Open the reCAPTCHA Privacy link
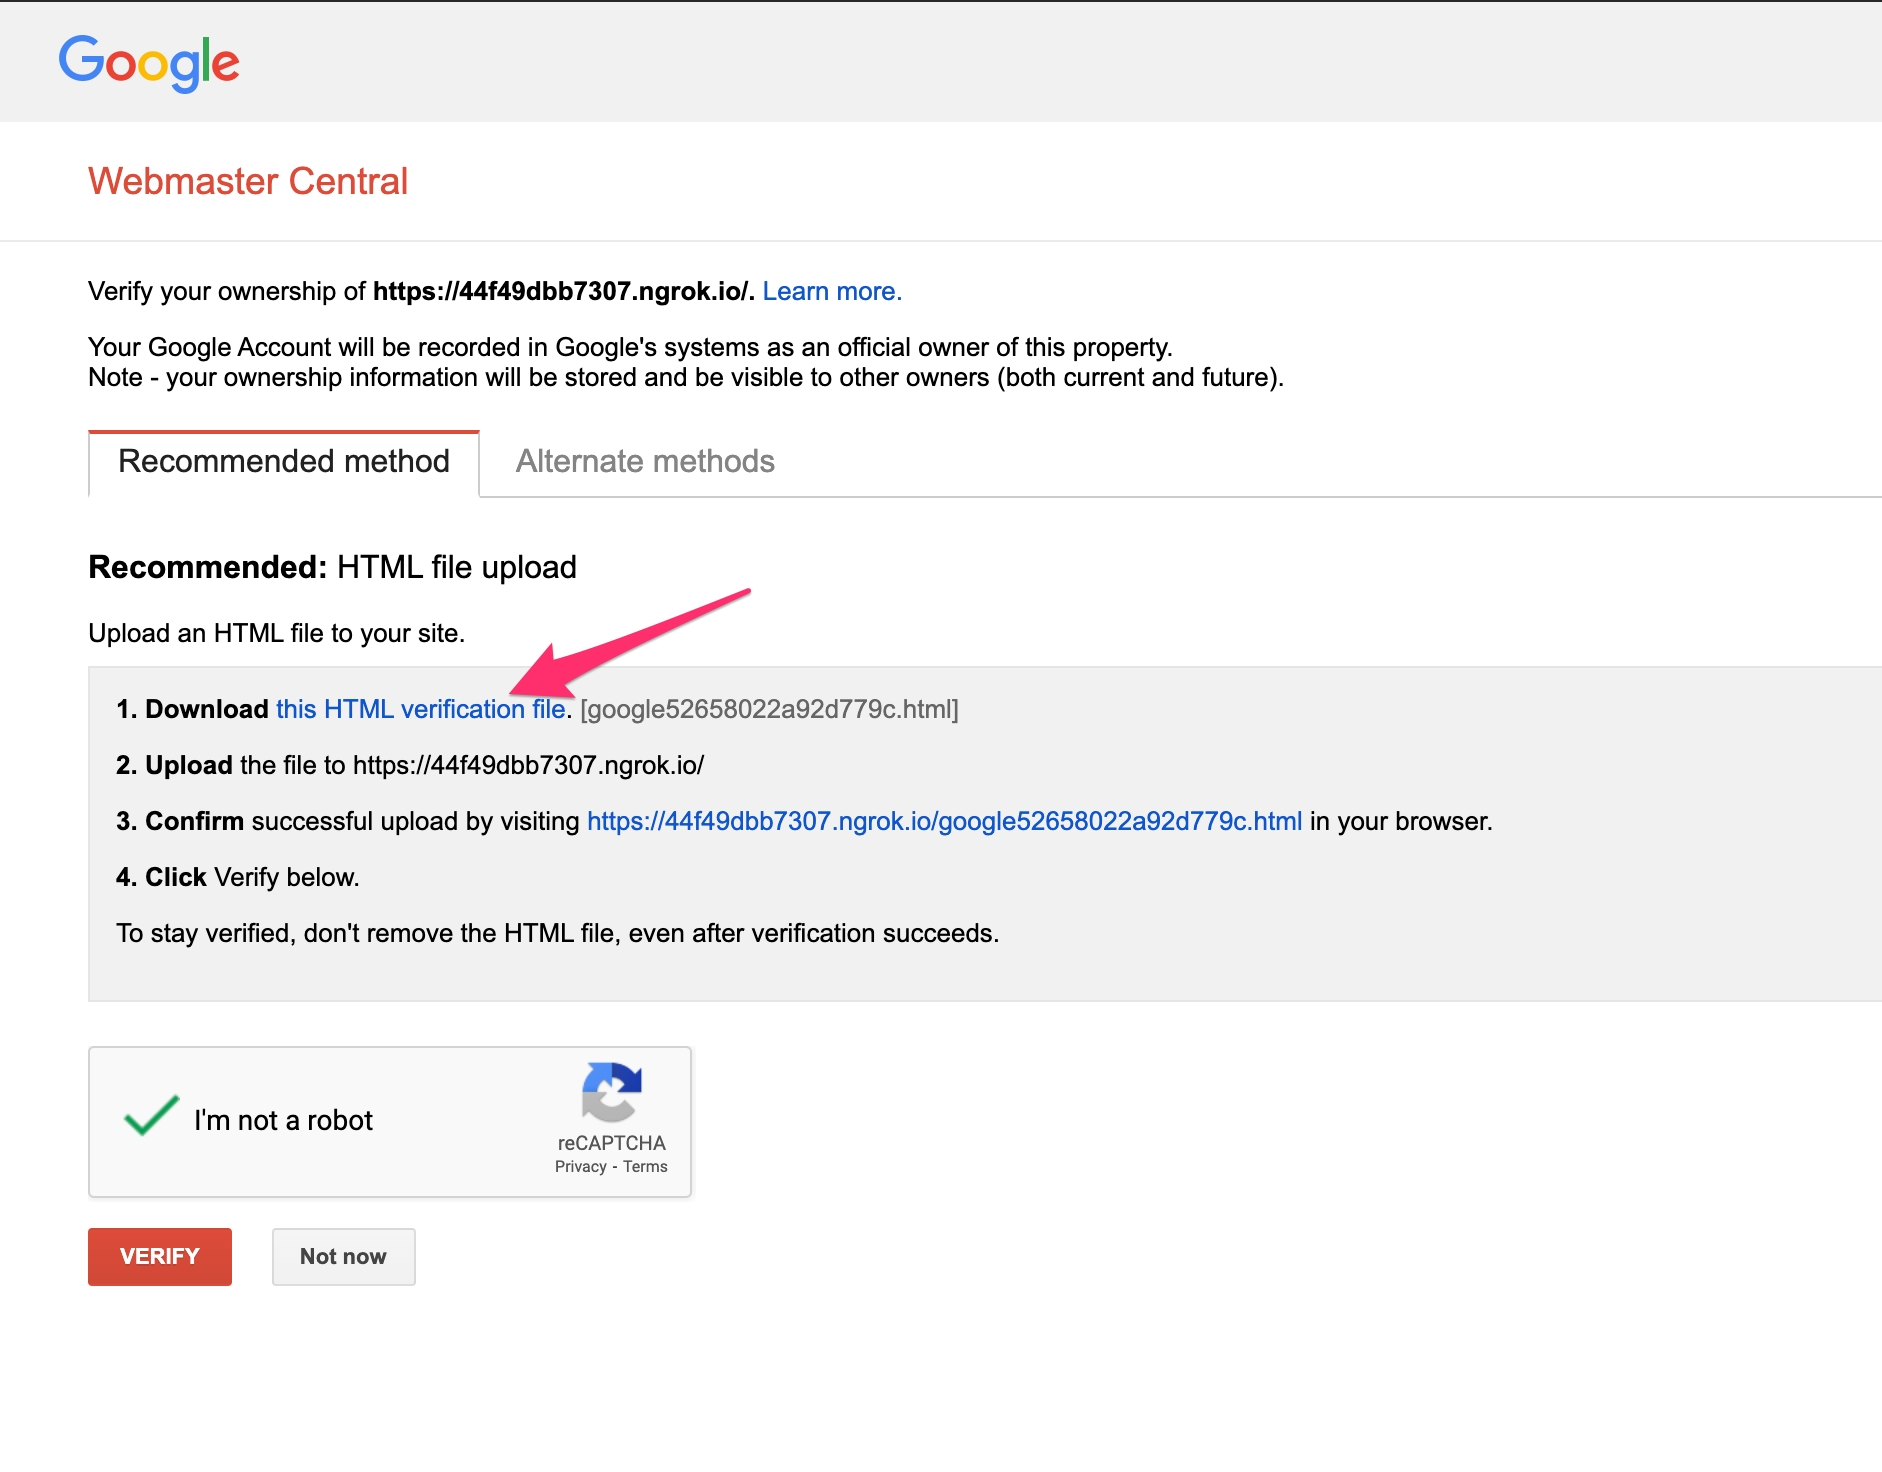1882x1472 pixels. (x=580, y=1166)
